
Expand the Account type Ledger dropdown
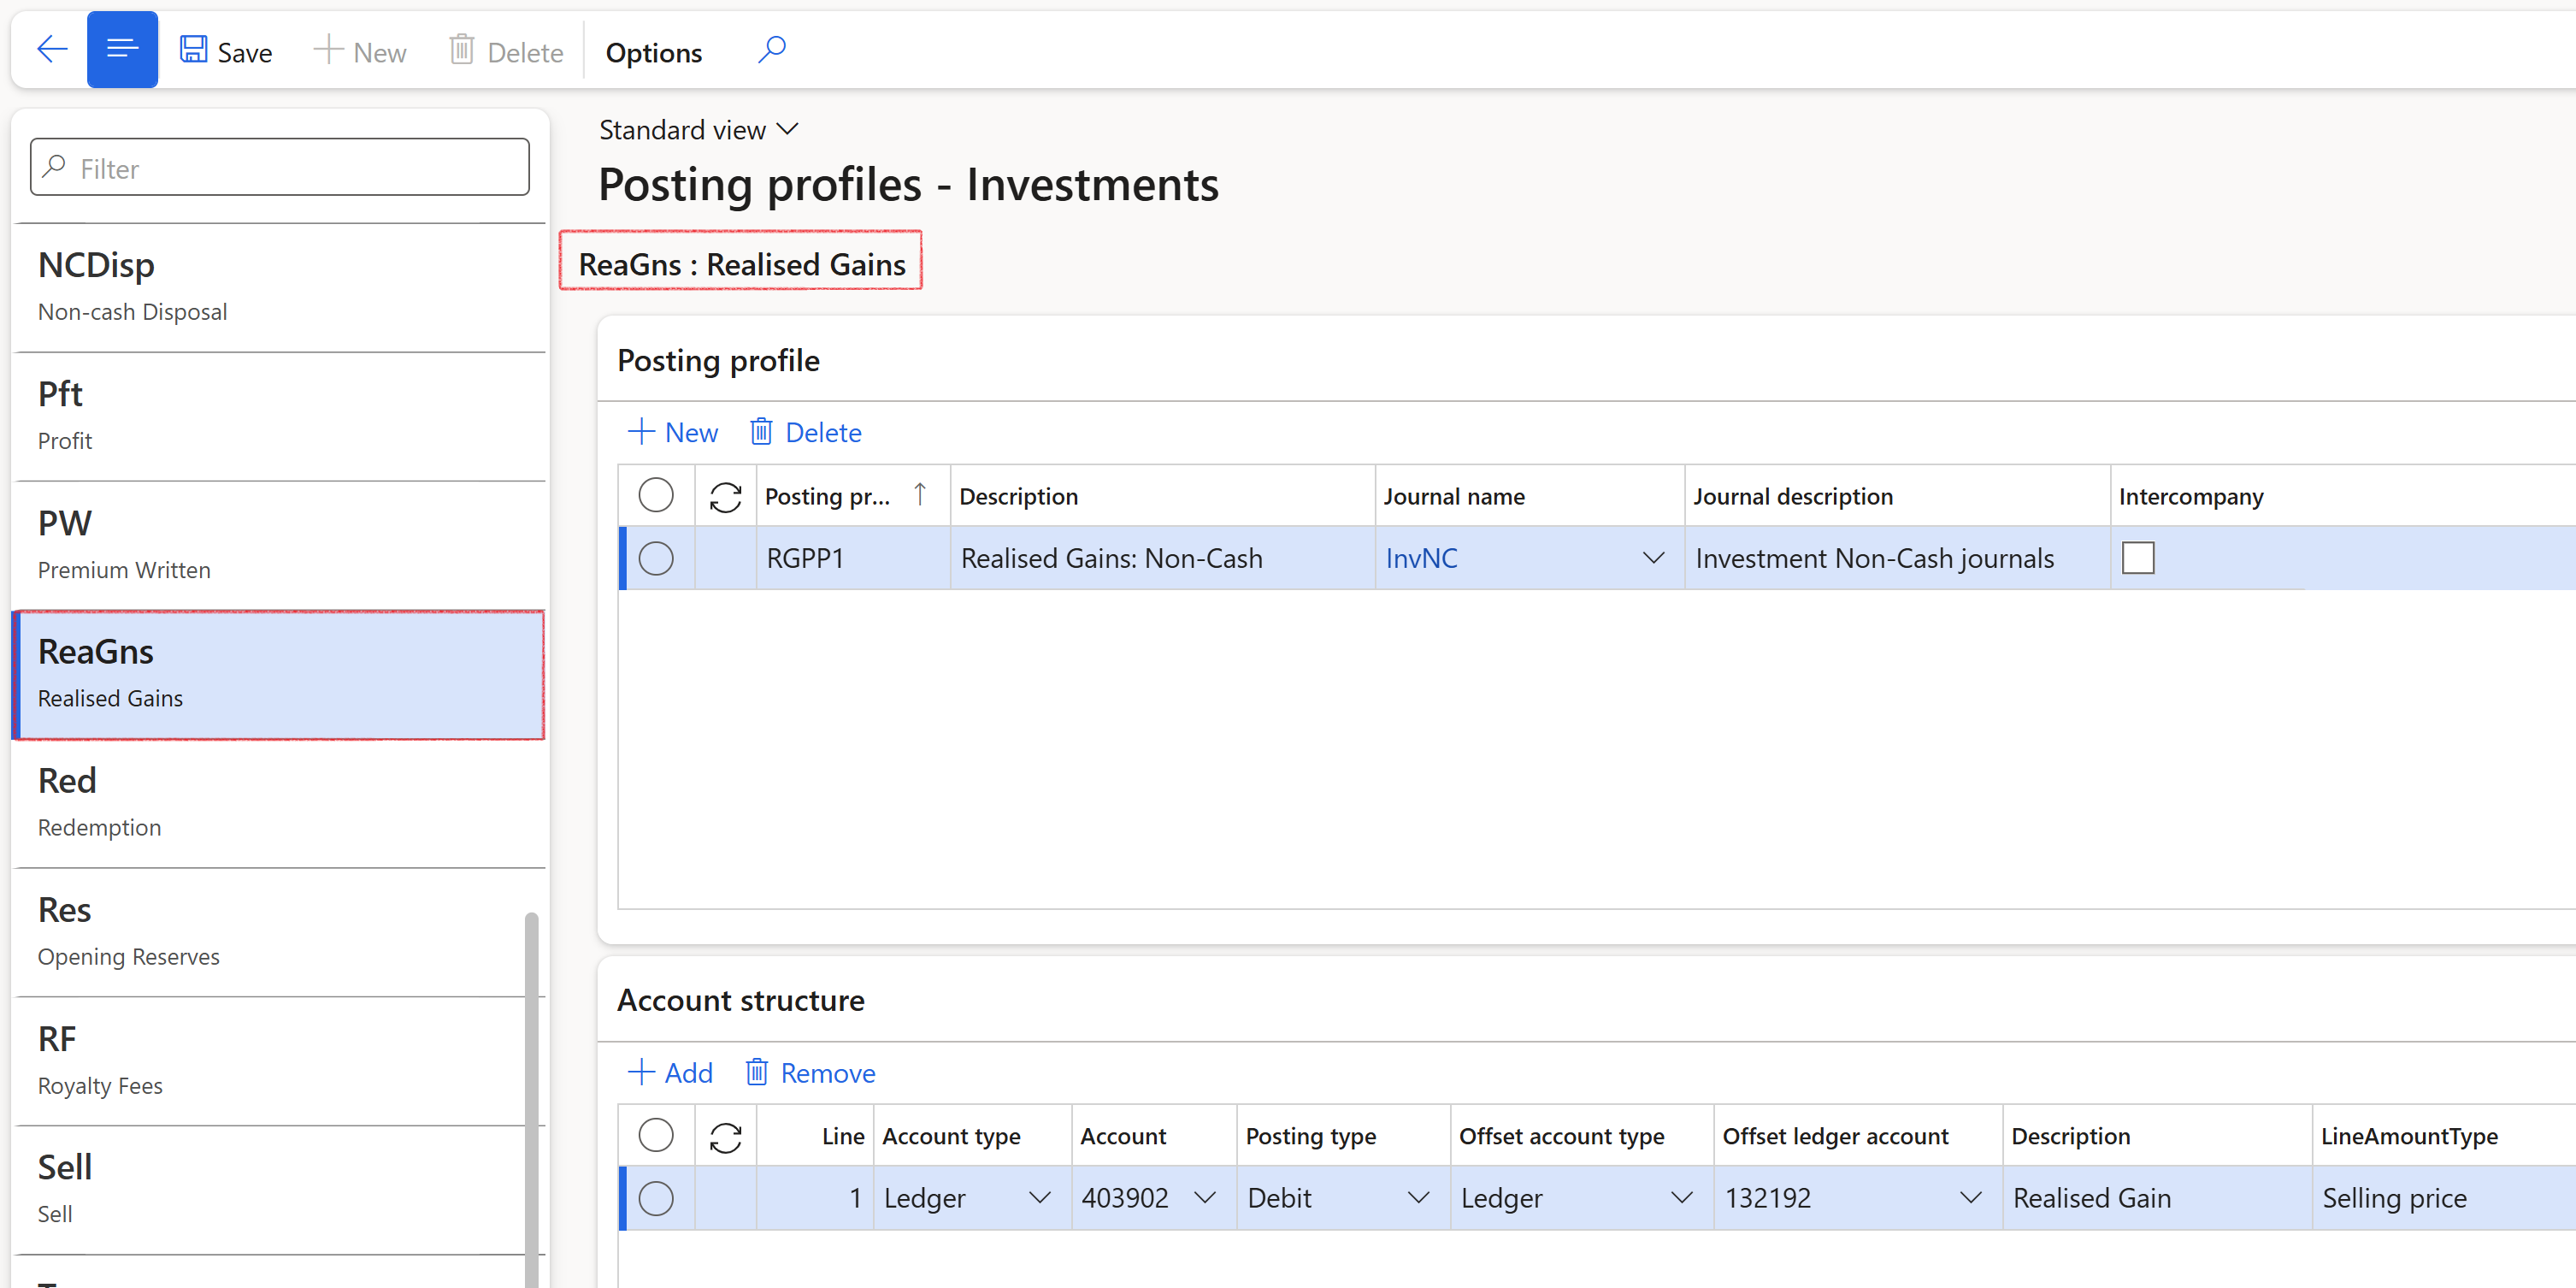1040,1198
